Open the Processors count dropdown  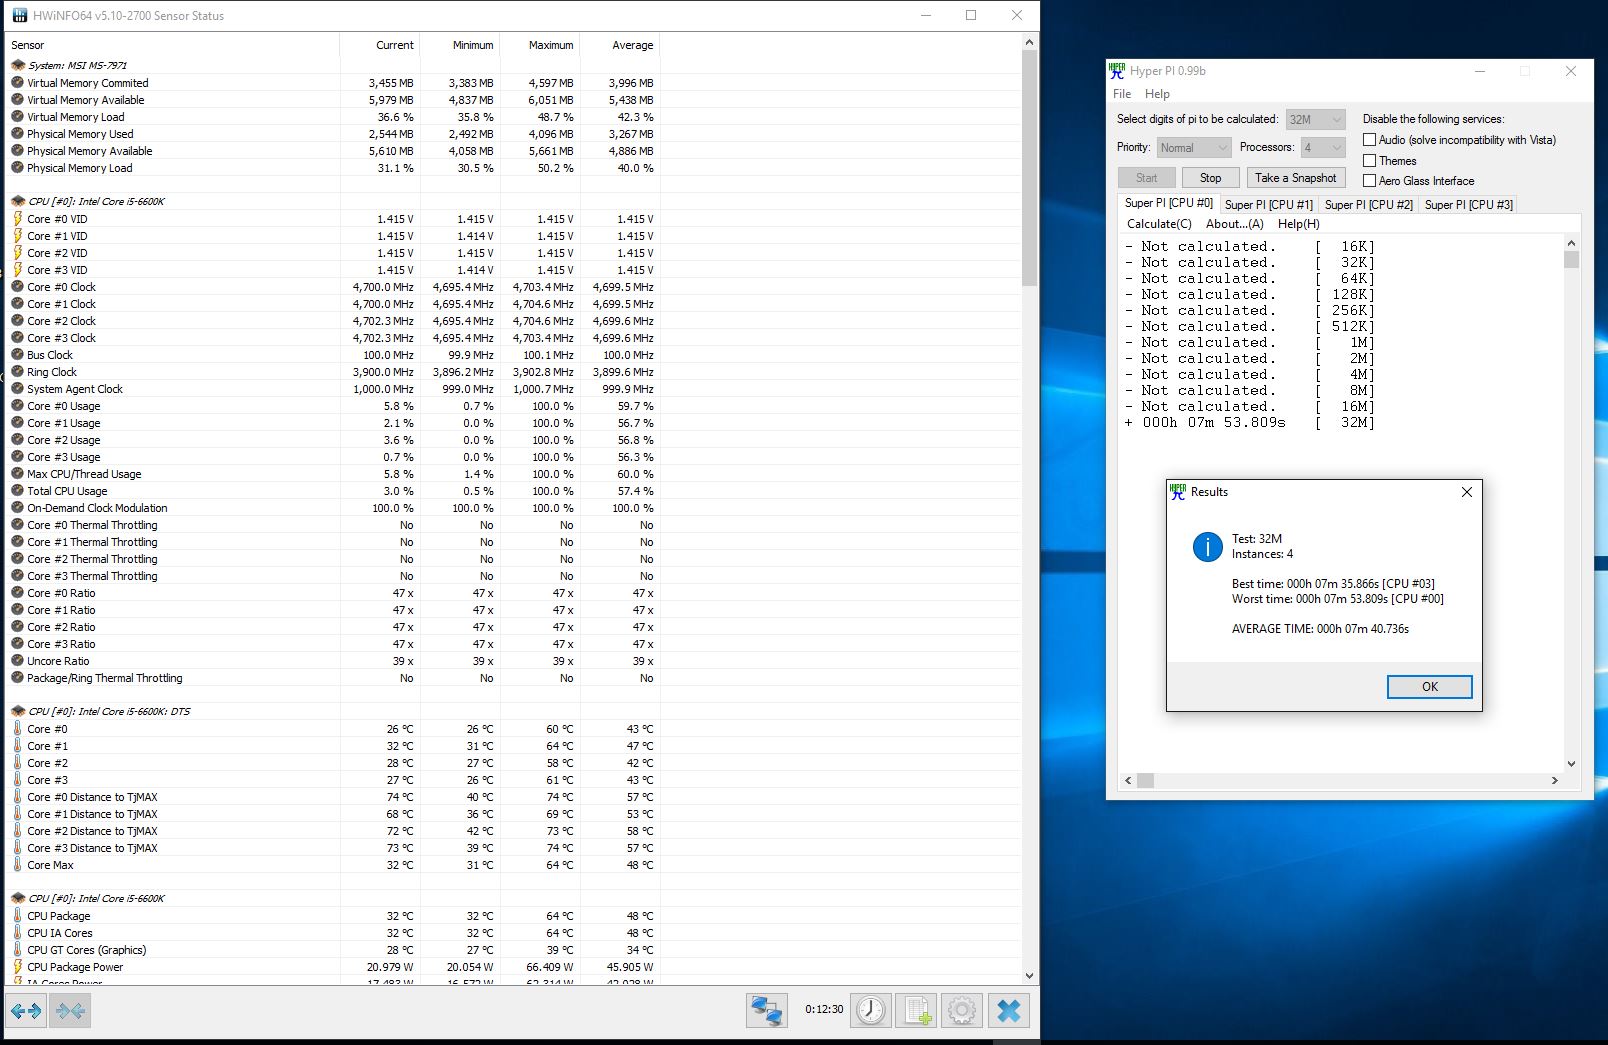click(x=1322, y=148)
